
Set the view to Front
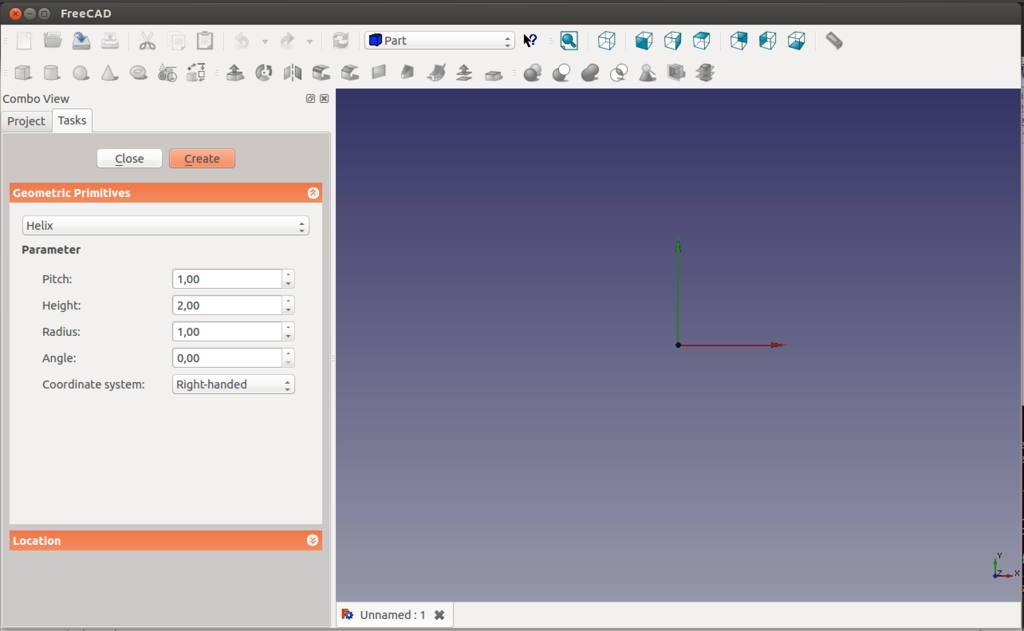pos(644,41)
